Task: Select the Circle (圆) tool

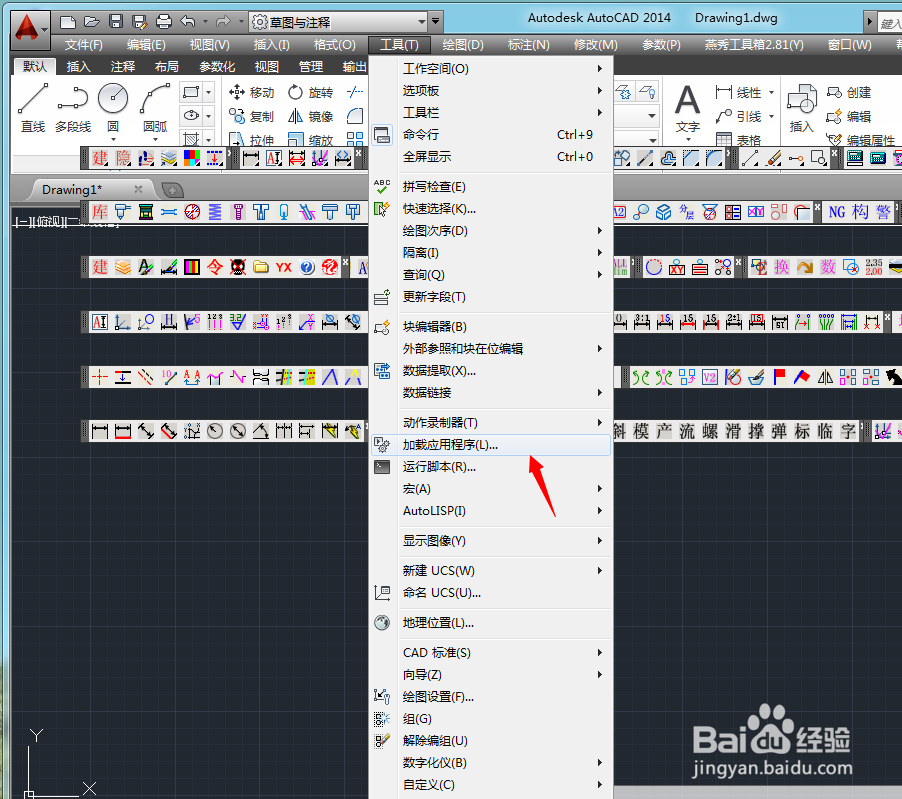Action: [113, 108]
